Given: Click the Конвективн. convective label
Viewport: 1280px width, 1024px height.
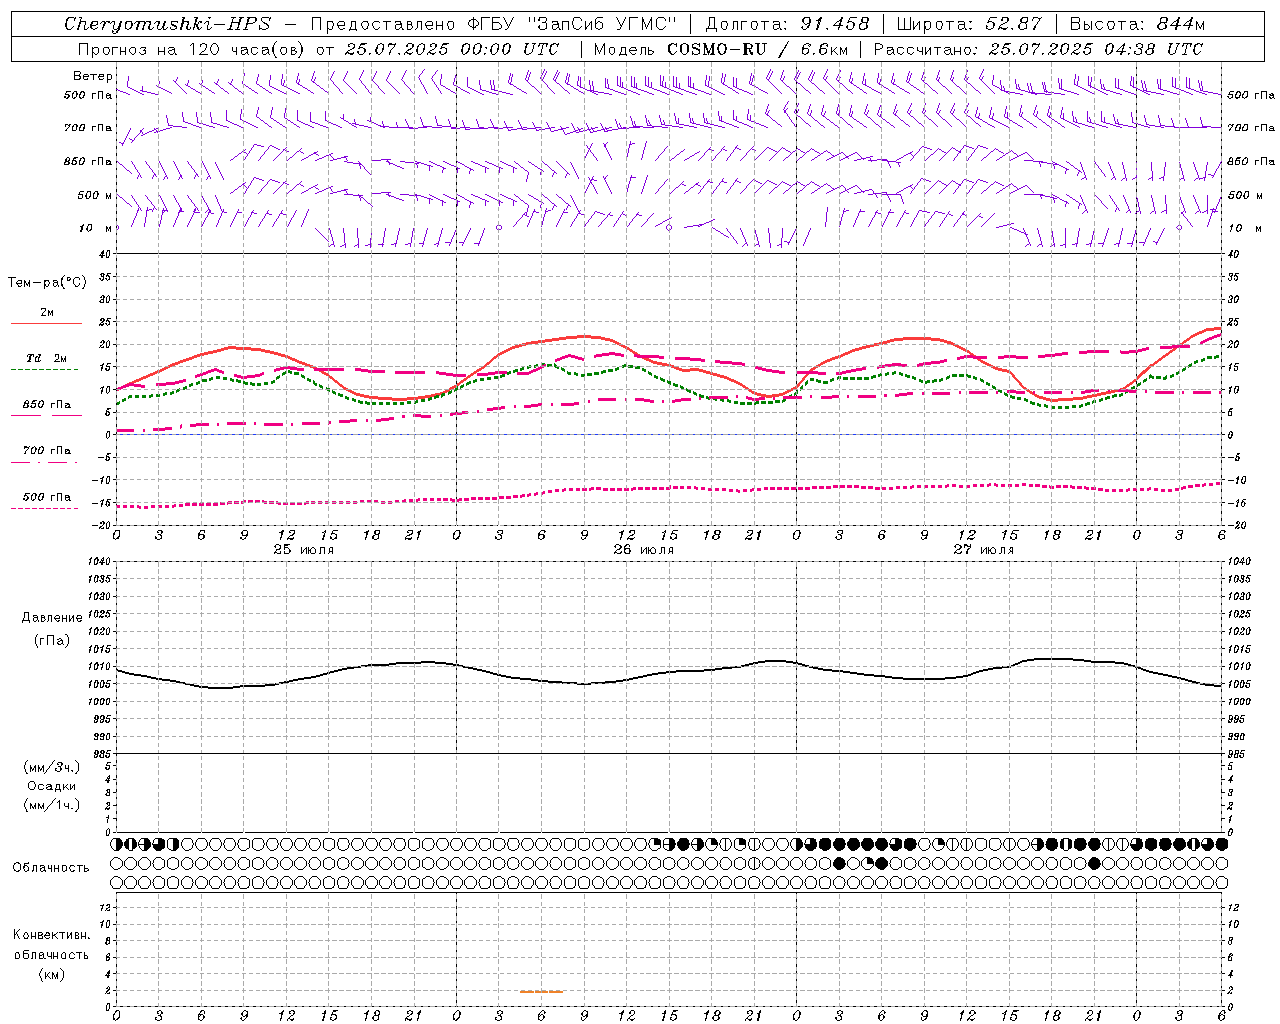Looking at the screenshot, I should 52,935.
